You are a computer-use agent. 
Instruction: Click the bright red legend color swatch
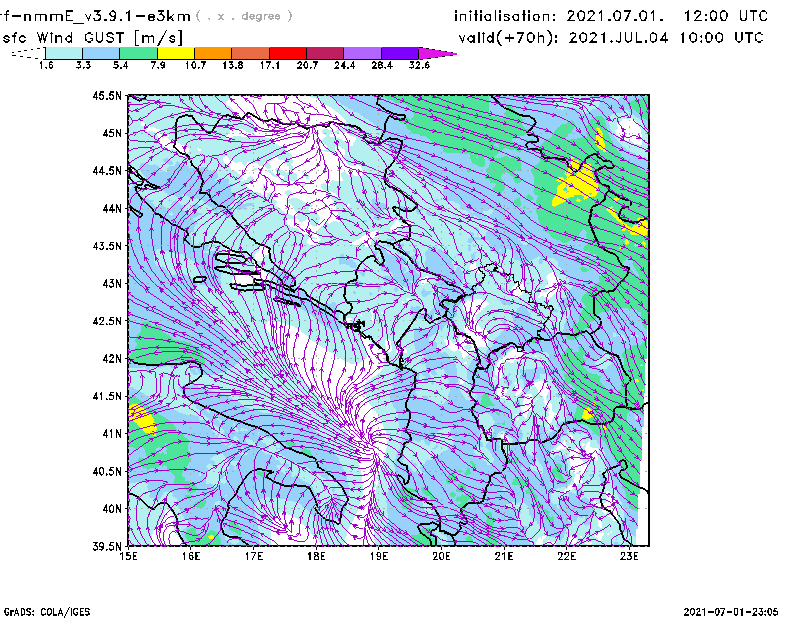(x=288, y=53)
